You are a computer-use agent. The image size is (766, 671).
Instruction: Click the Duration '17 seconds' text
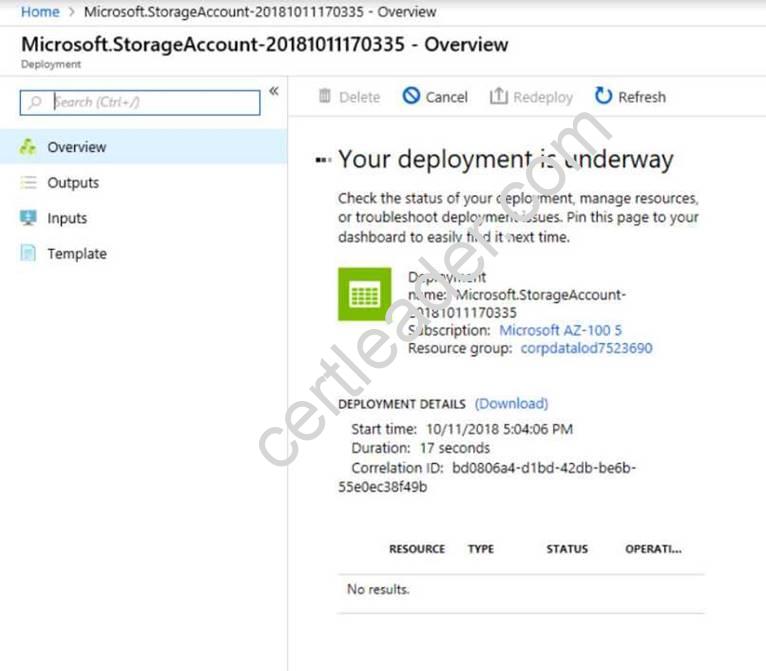454,448
